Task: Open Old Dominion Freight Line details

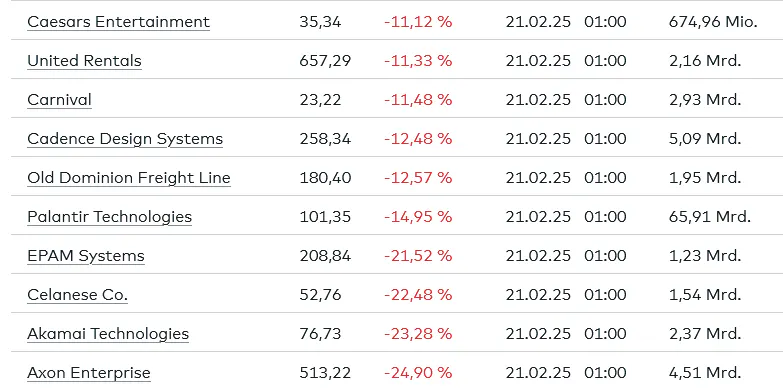Action: (x=129, y=178)
